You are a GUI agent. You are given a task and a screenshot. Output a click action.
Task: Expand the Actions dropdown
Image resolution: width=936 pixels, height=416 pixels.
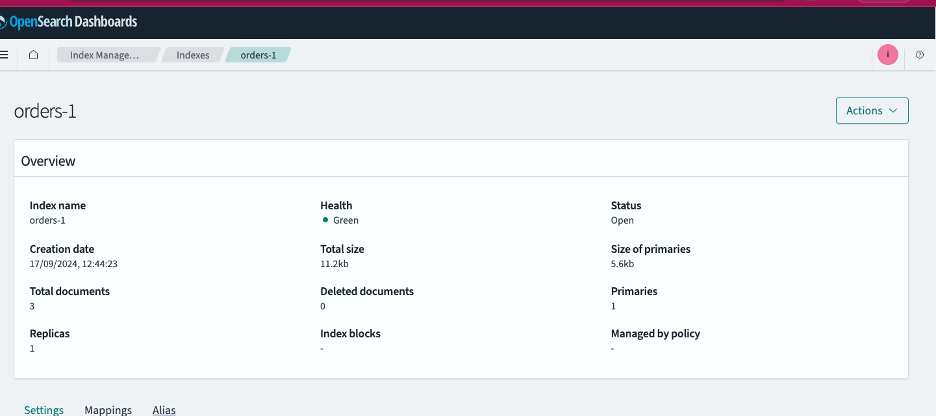871,111
